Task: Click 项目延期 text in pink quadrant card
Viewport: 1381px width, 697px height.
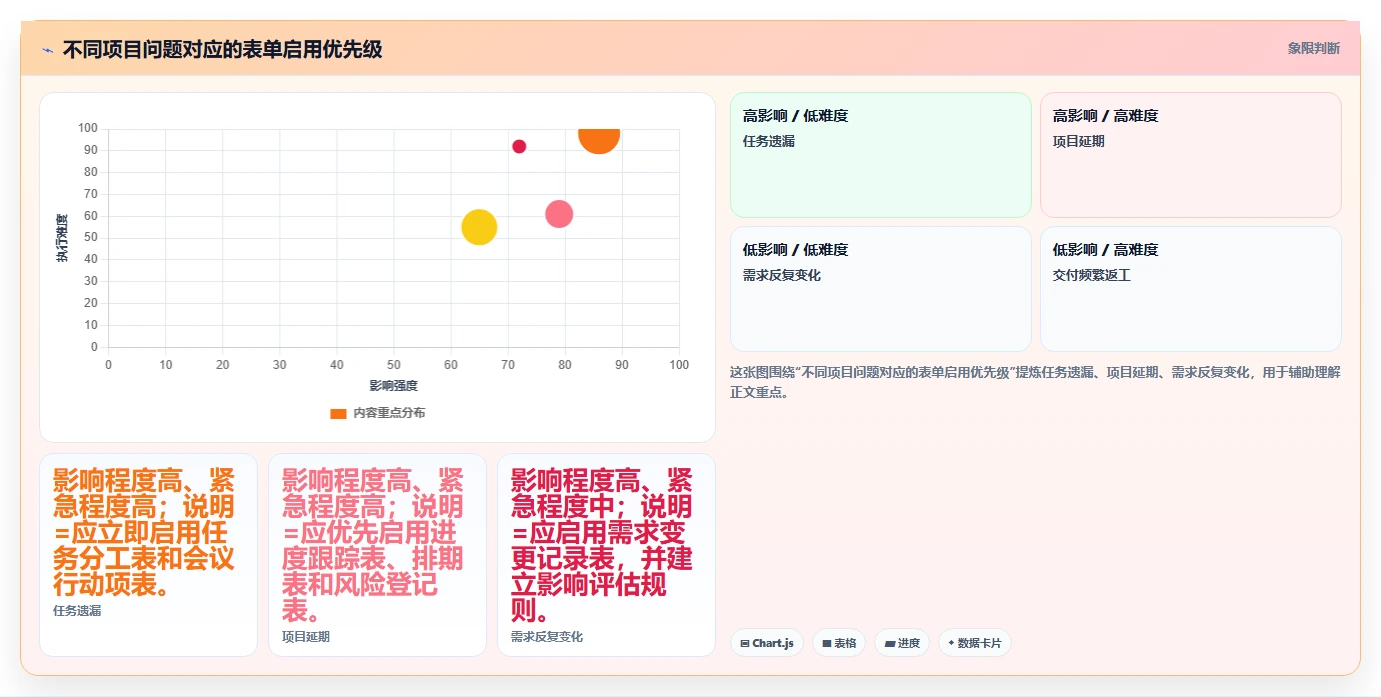Action: (1079, 141)
